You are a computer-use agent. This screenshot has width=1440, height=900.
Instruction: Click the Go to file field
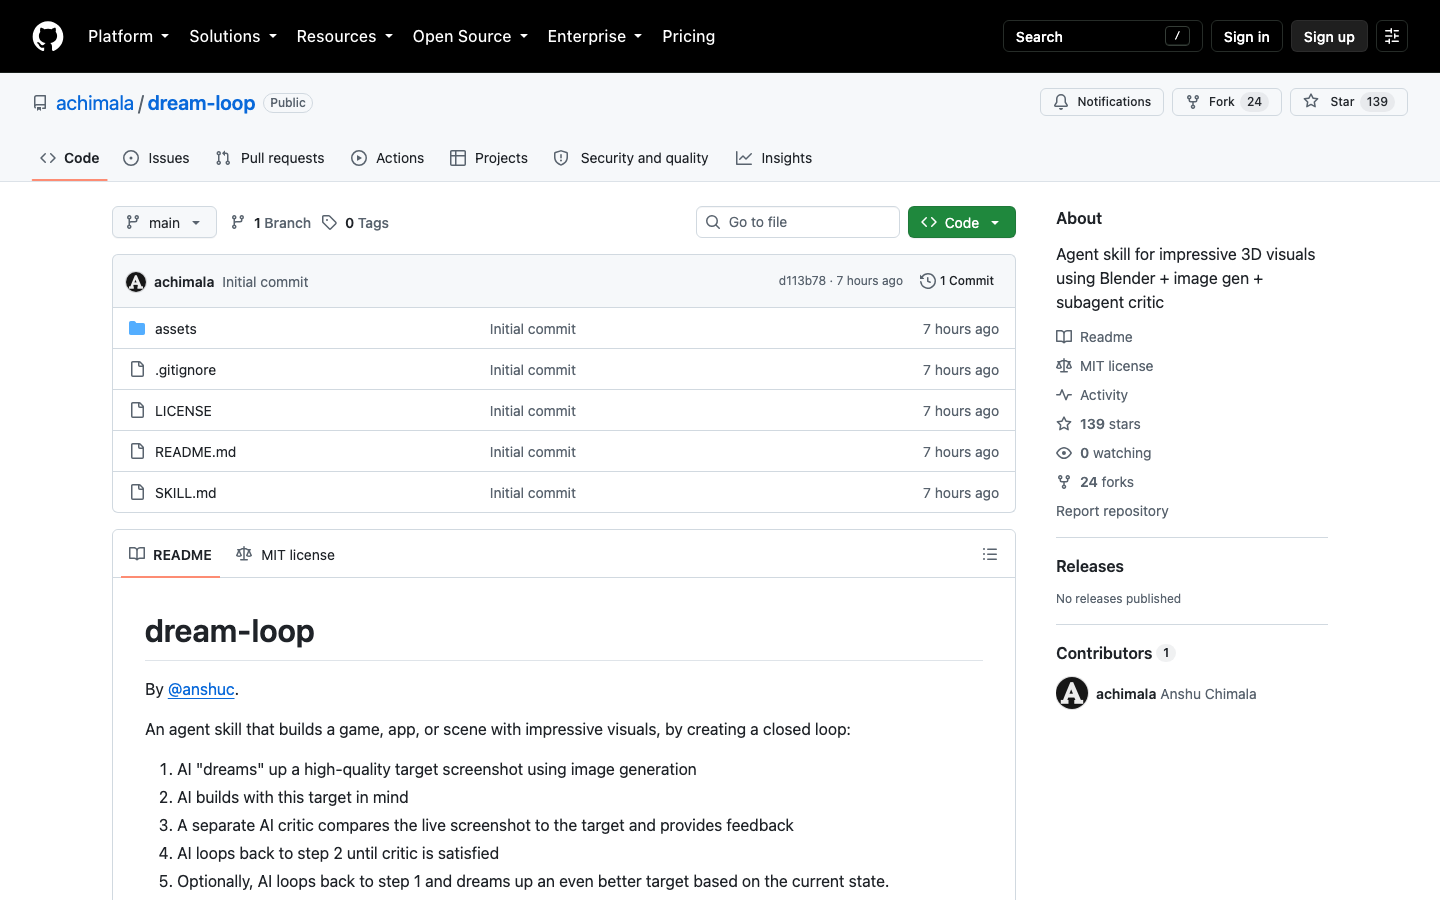coord(798,222)
